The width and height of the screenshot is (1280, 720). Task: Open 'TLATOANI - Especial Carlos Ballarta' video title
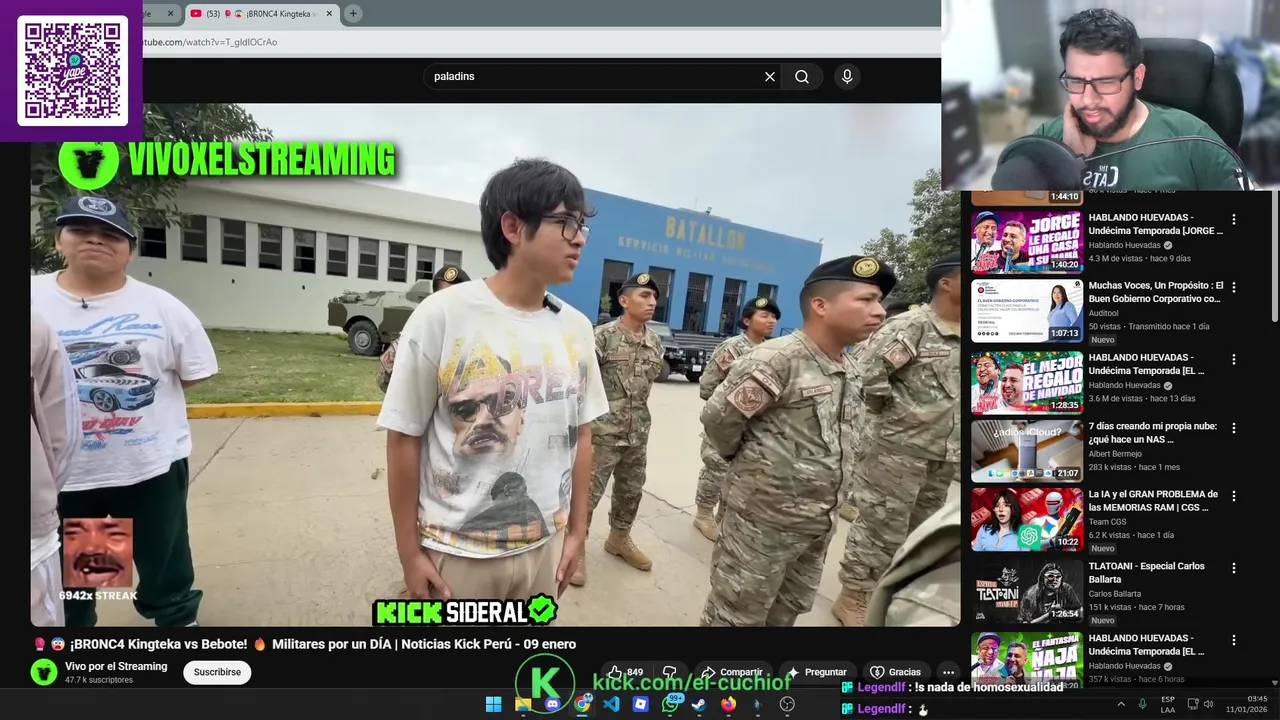[x=1146, y=573]
